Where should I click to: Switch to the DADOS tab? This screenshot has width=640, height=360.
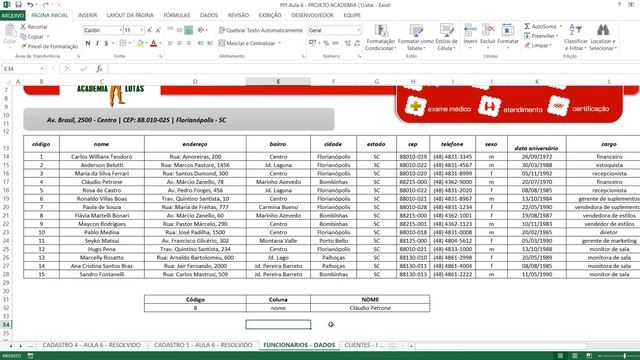209,15
